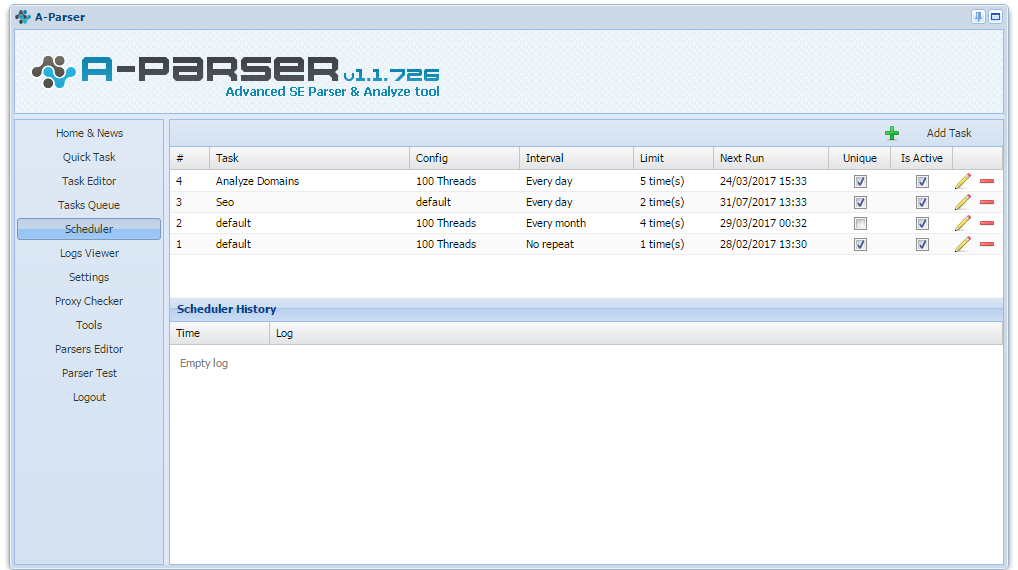Screen dimensions: 1018x570
Task: Uncheck Unique for the Analyze Domains task
Action: pyautogui.click(x=860, y=182)
